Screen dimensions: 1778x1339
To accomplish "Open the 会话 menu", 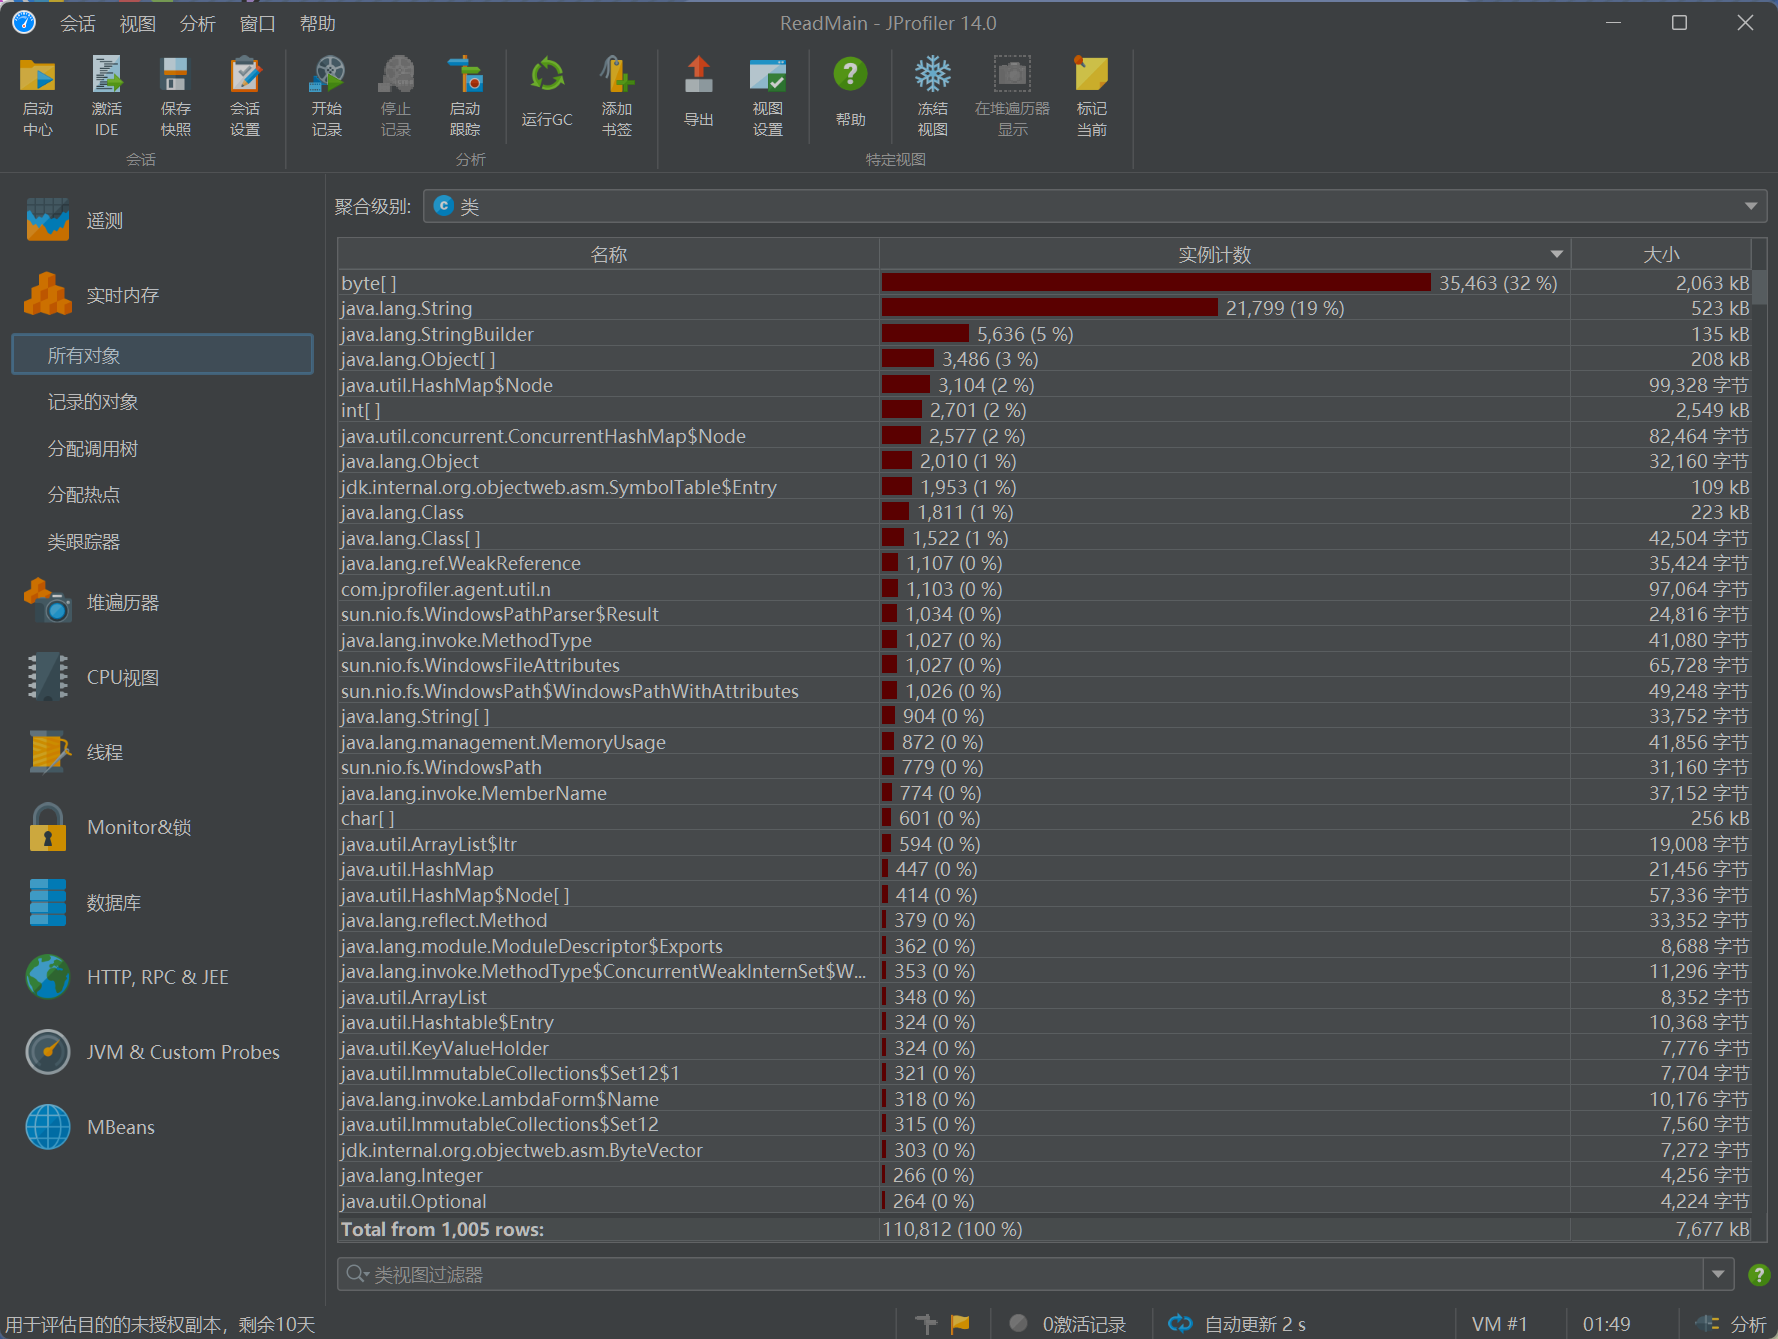I will click(77, 23).
